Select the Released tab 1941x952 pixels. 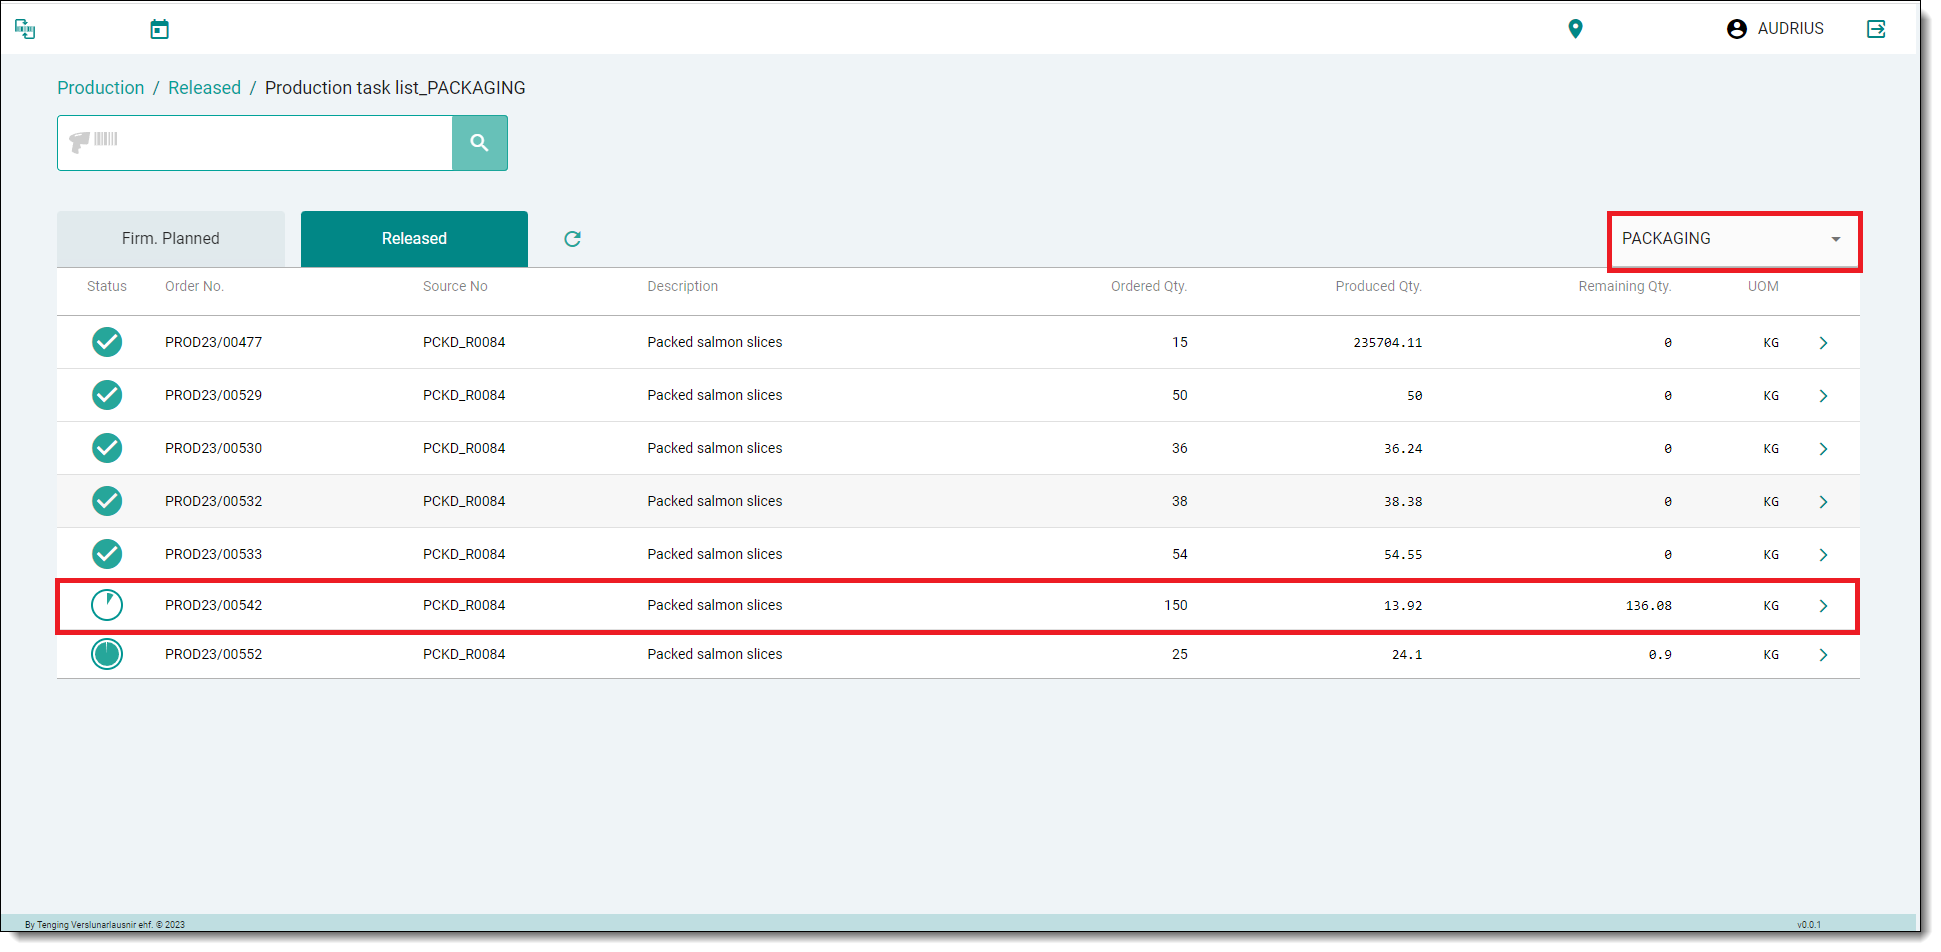tap(414, 239)
